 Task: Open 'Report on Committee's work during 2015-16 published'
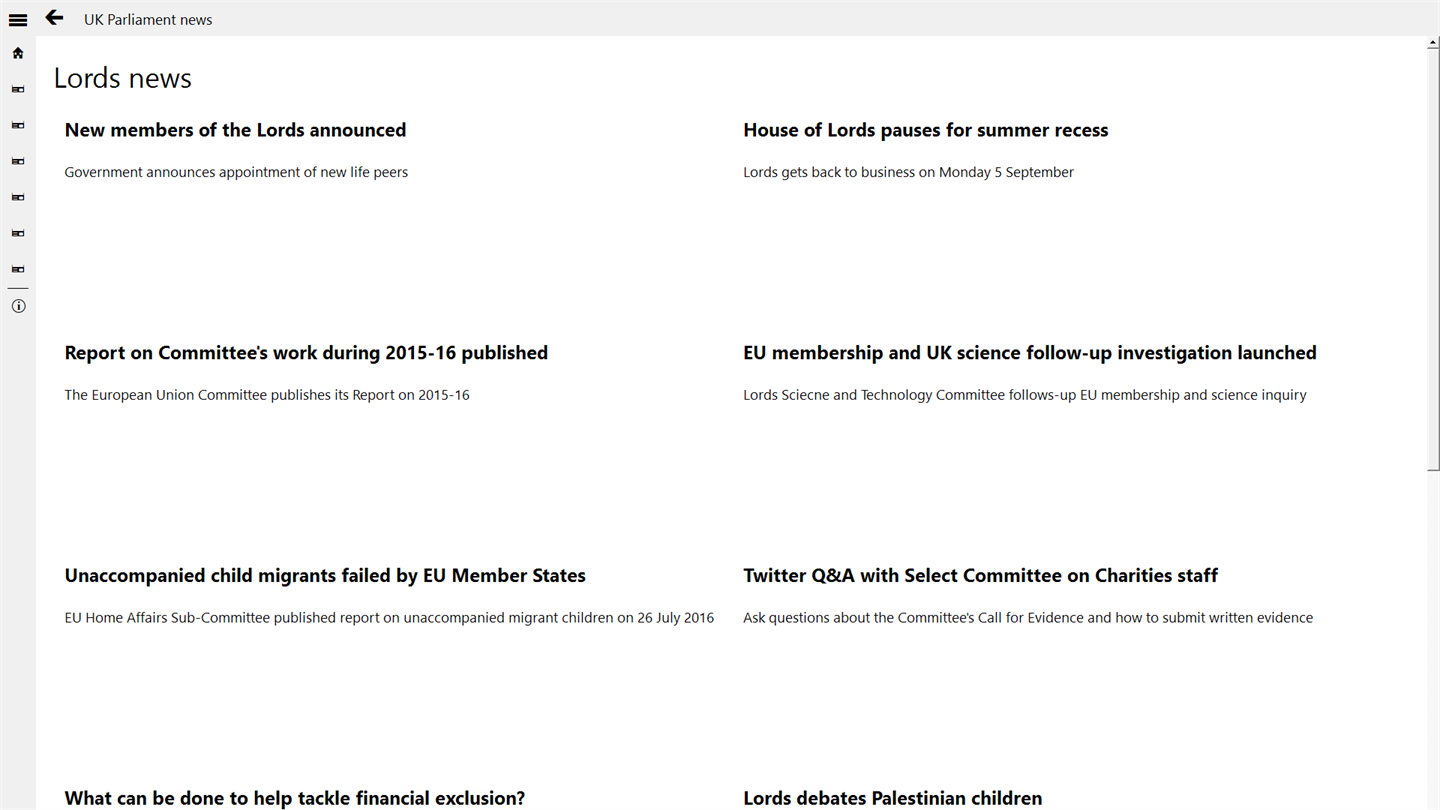click(306, 353)
